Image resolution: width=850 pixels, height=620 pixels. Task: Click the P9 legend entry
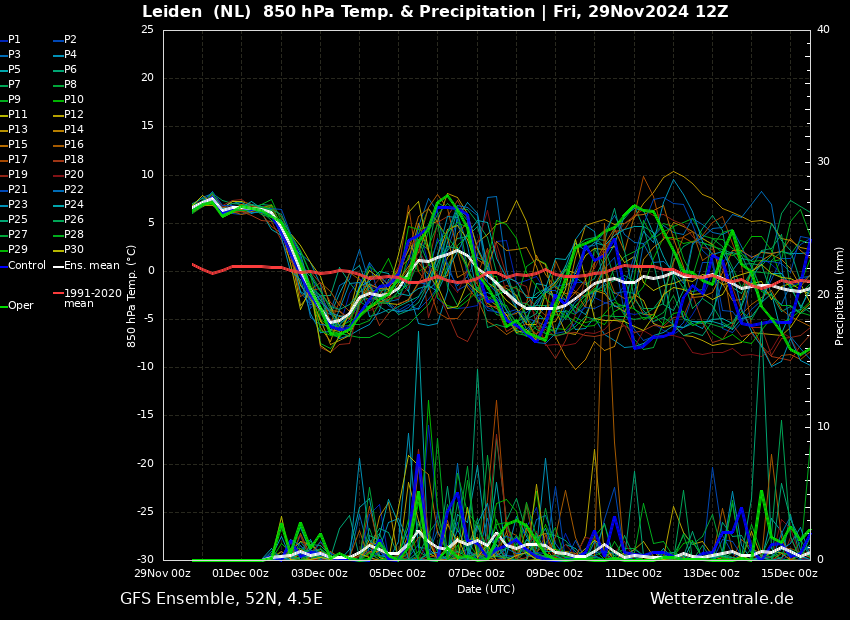click(x=14, y=100)
